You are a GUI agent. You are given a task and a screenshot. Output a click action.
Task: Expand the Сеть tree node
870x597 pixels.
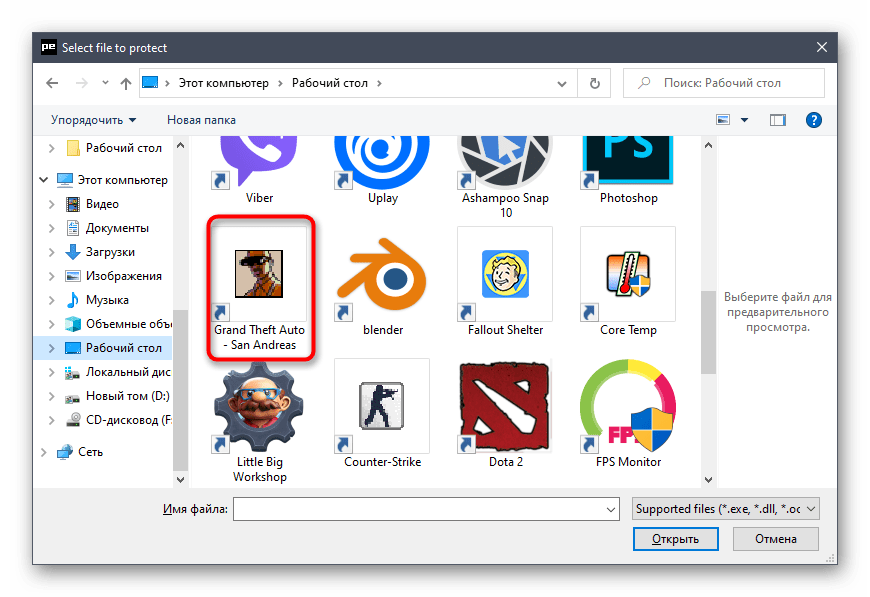pos(44,452)
